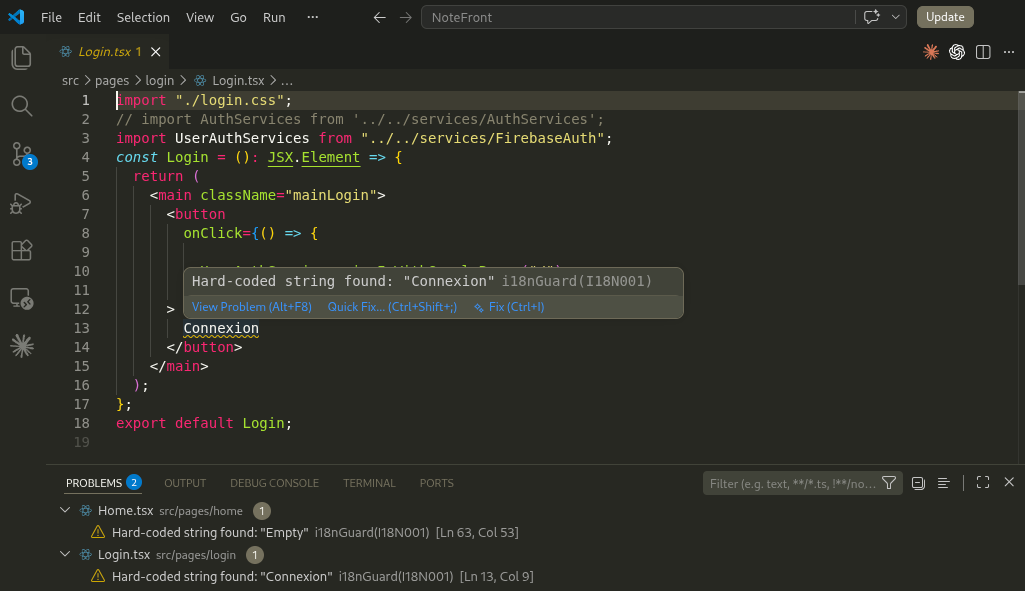
Task: Open the Search view in activity bar
Action: pyautogui.click(x=22, y=106)
